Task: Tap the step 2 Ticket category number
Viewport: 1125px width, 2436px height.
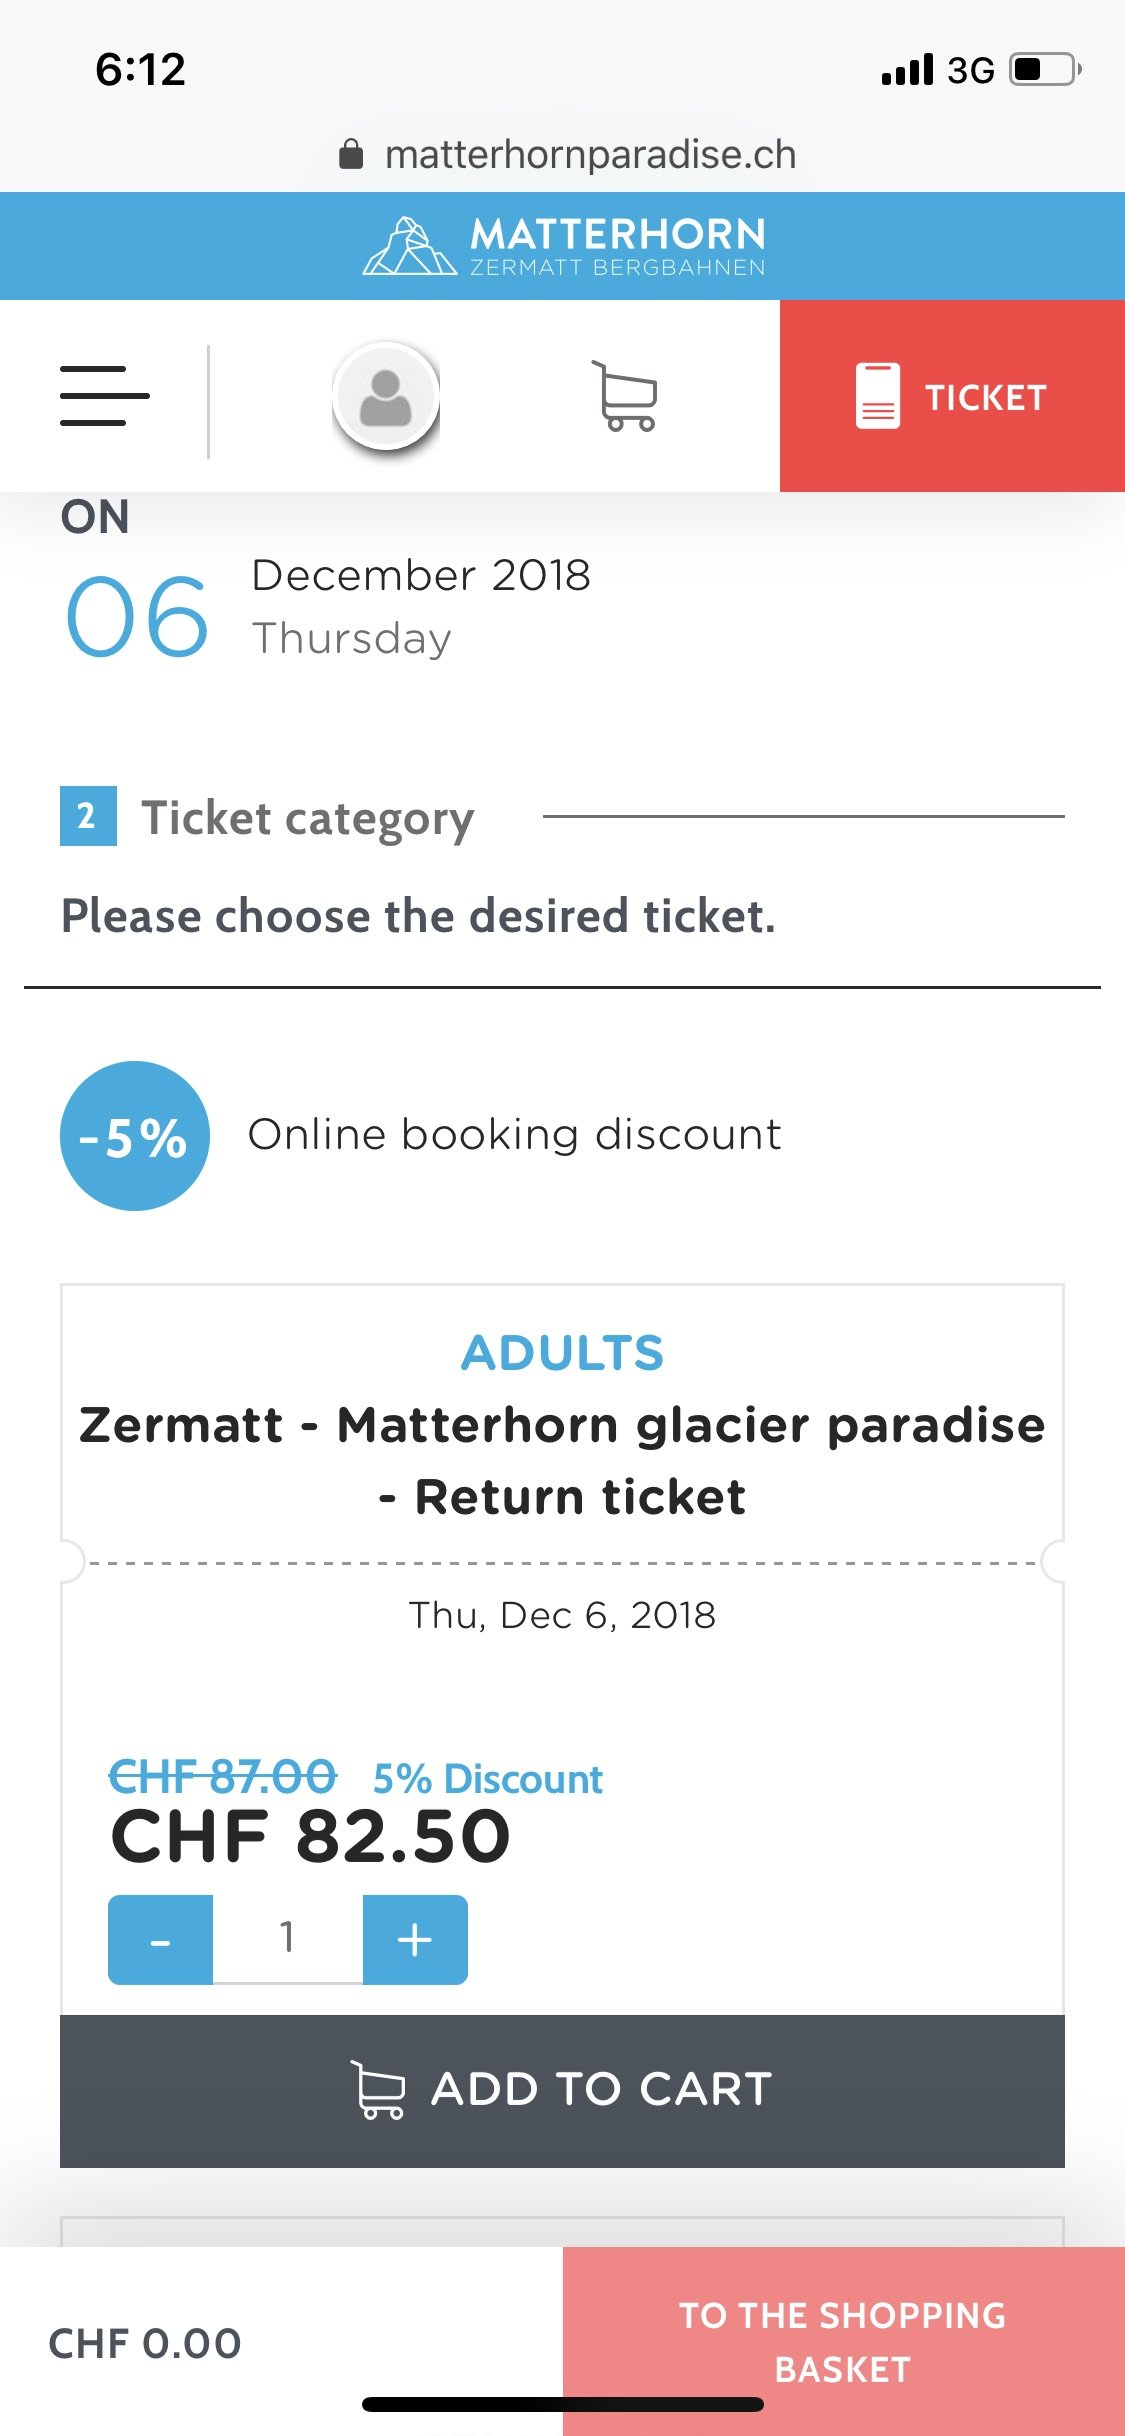Action: 88,816
